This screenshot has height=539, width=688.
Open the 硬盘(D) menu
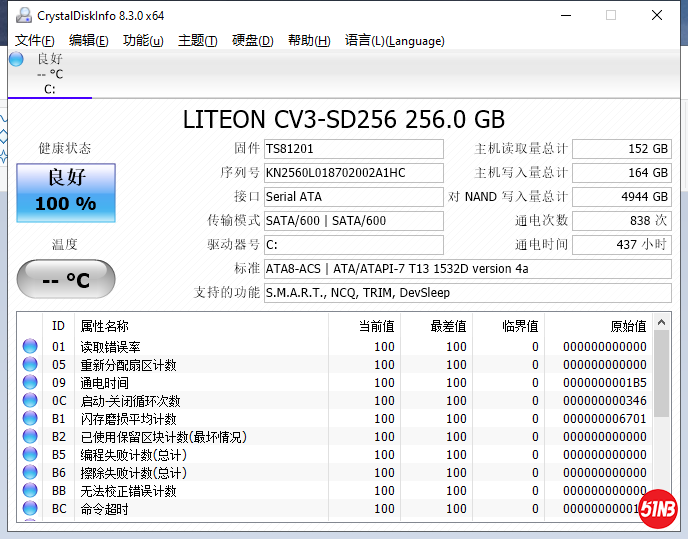pyautogui.click(x=252, y=41)
